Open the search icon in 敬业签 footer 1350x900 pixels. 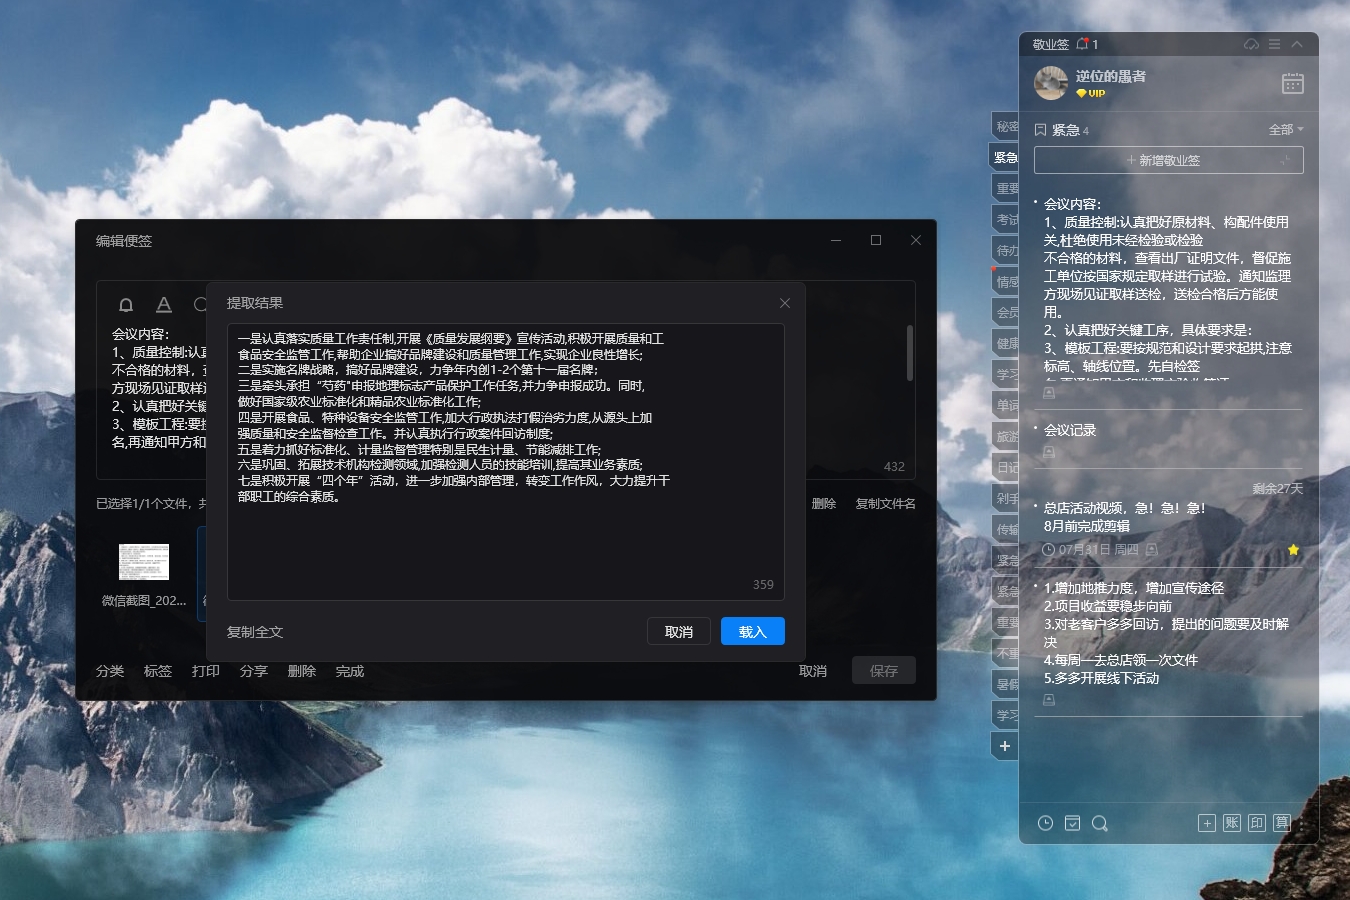pyautogui.click(x=1100, y=823)
